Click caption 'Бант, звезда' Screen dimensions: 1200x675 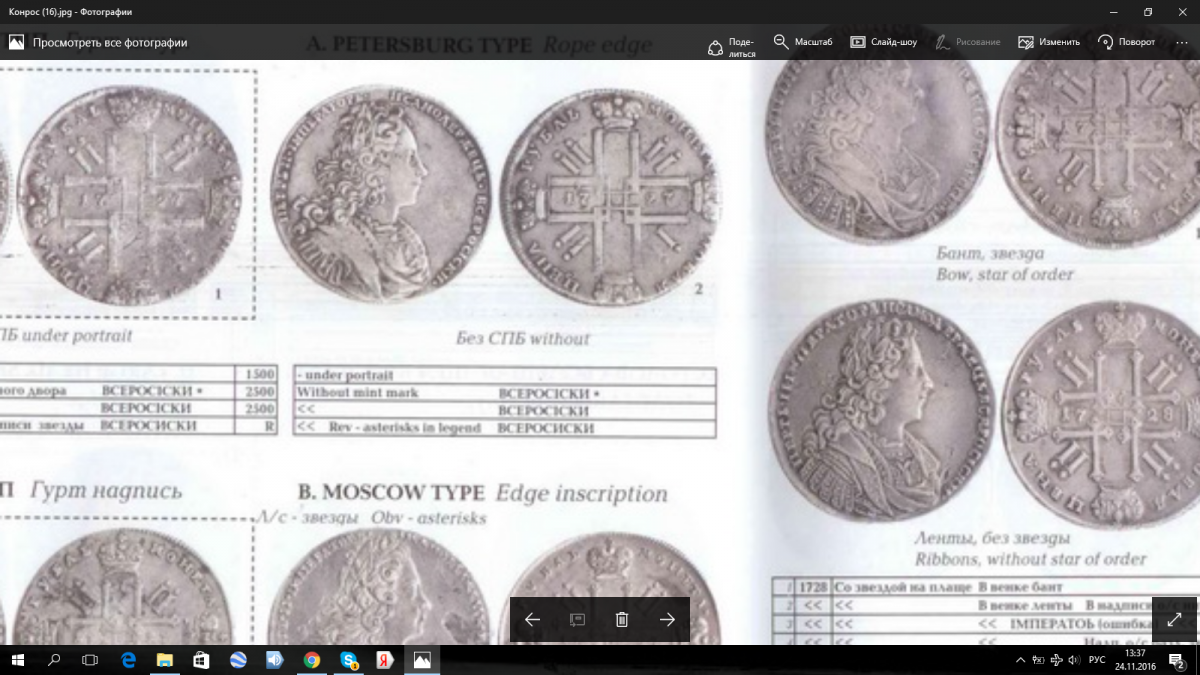click(989, 253)
